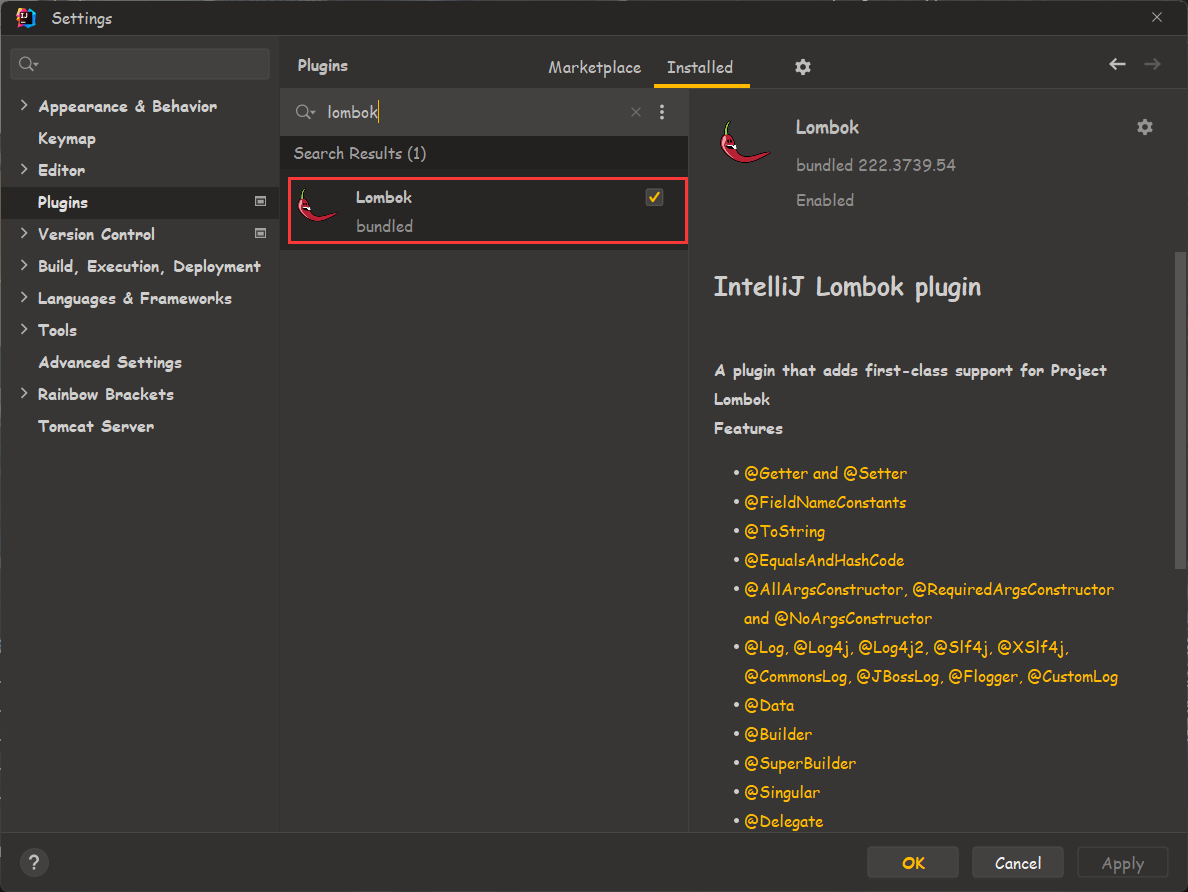Close the Settings dialog
This screenshot has height=892, width=1188.
click(x=1156, y=17)
